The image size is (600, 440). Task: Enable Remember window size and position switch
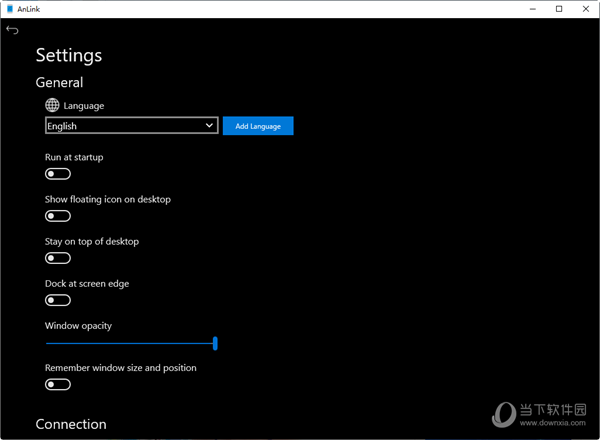pos(58,385)
